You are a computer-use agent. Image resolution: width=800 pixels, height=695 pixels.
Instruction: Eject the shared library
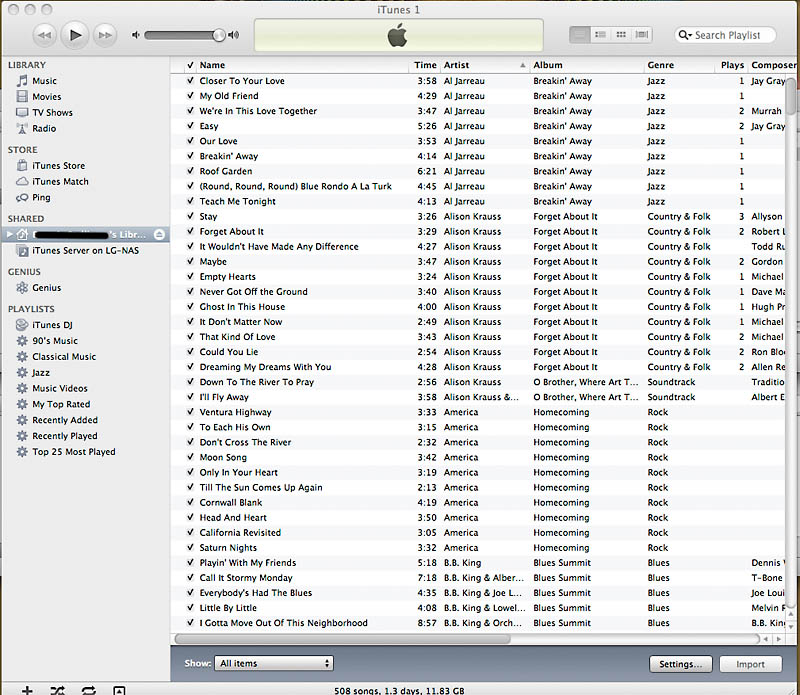pos(159,234)
